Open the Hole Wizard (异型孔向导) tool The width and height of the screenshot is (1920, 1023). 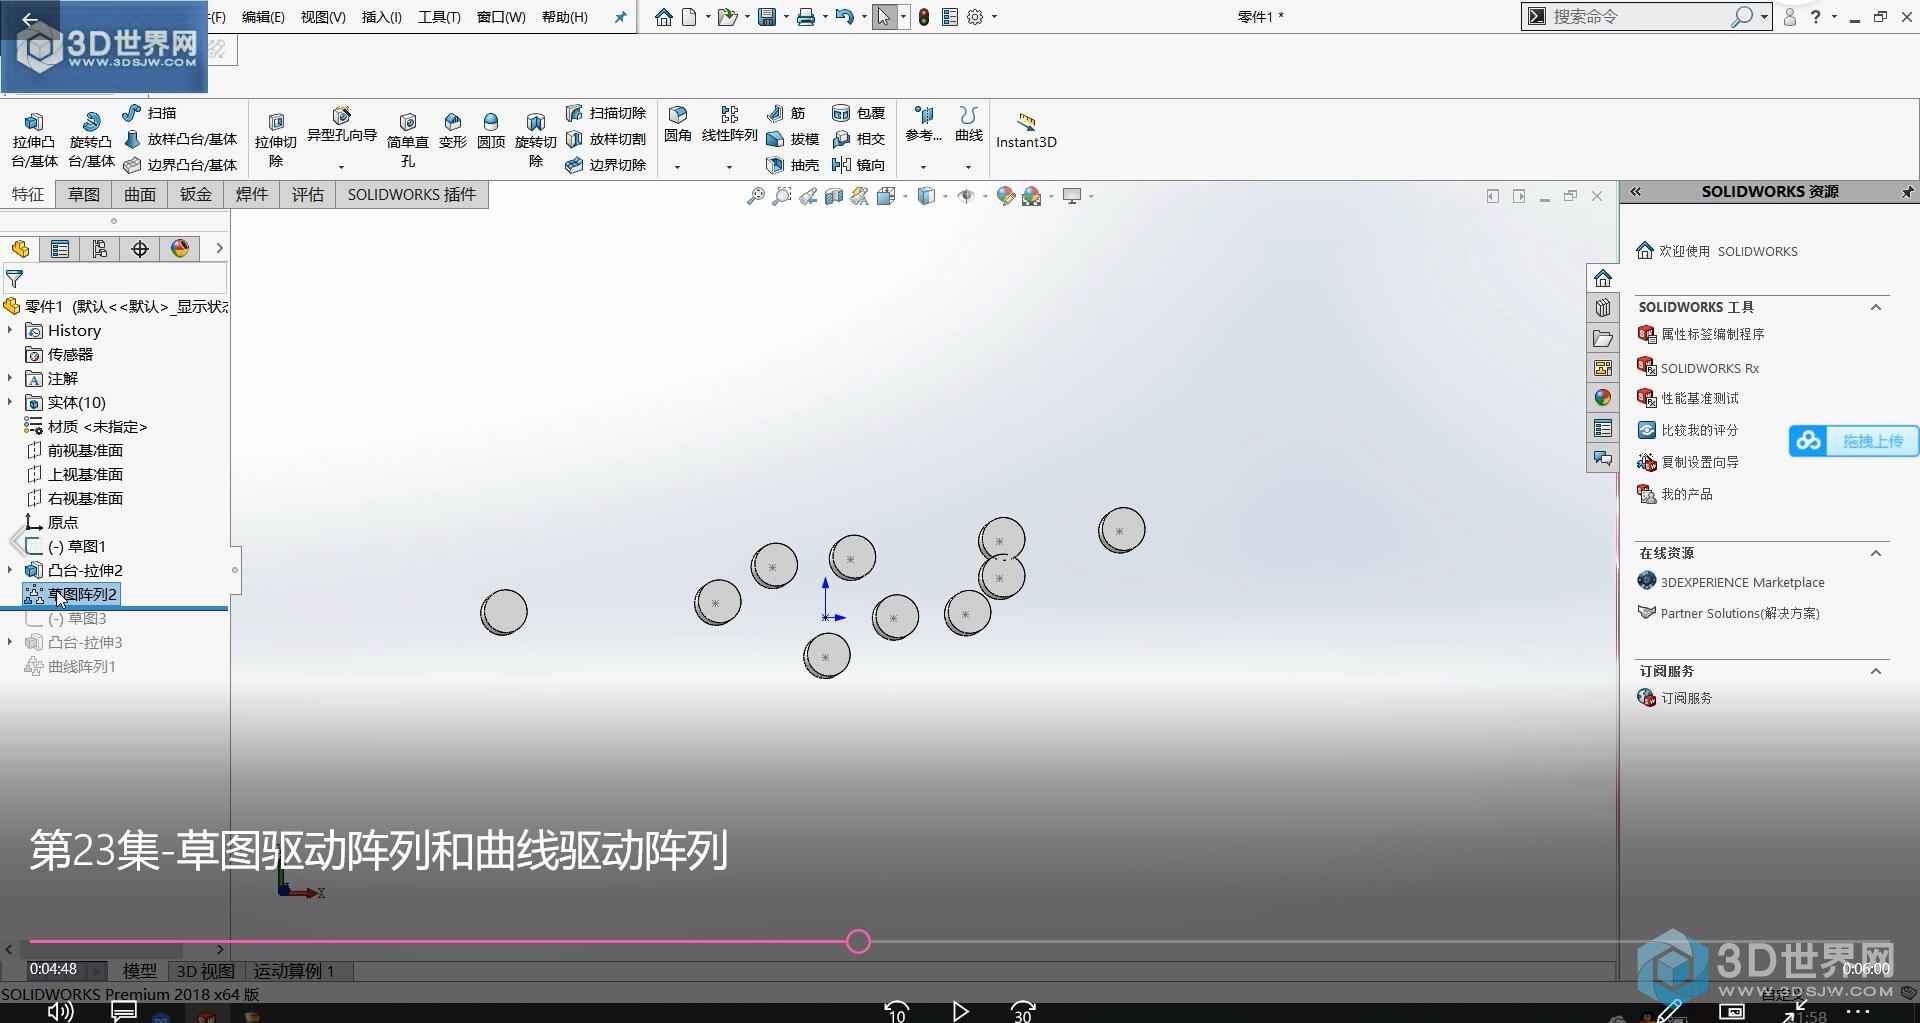coord(342,126)
